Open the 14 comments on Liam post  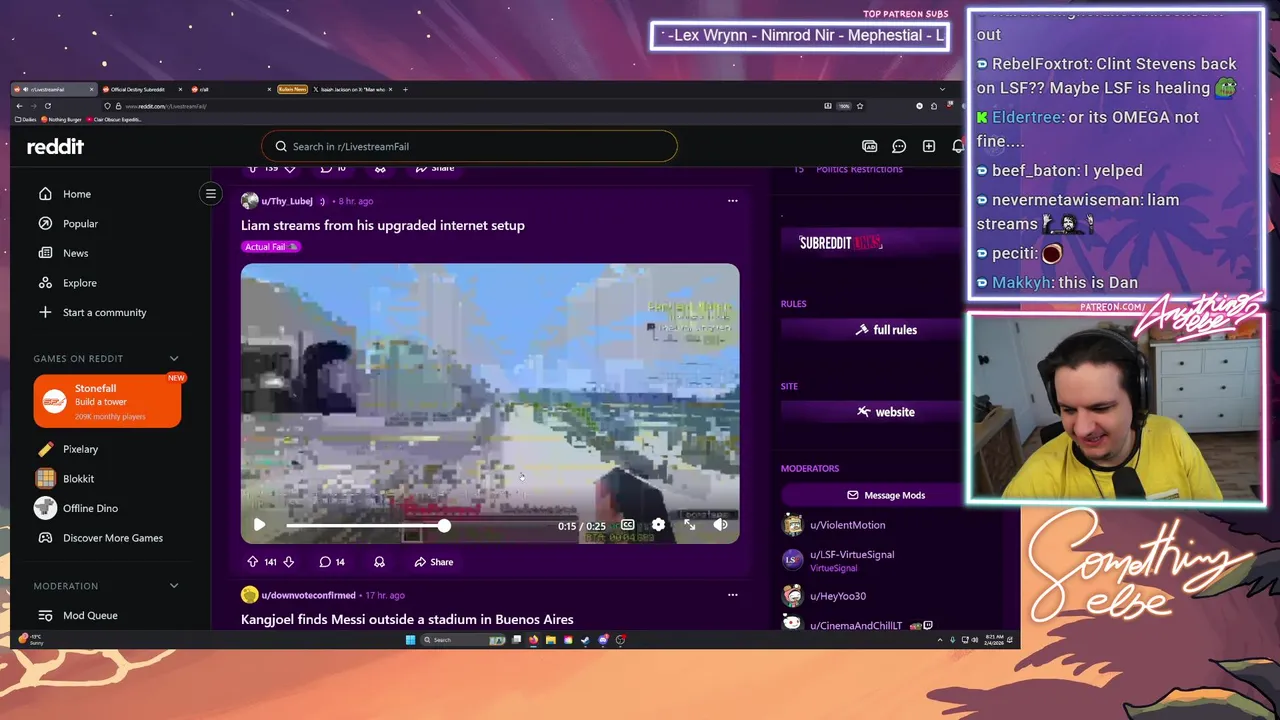pyautogui.click(x=332, y=562)
